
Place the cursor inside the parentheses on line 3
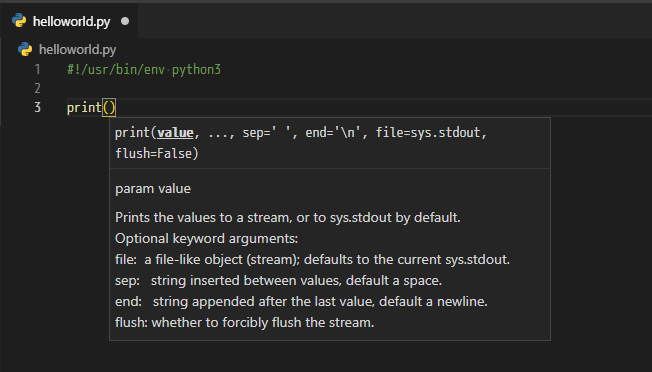click(x=109, y=108)
